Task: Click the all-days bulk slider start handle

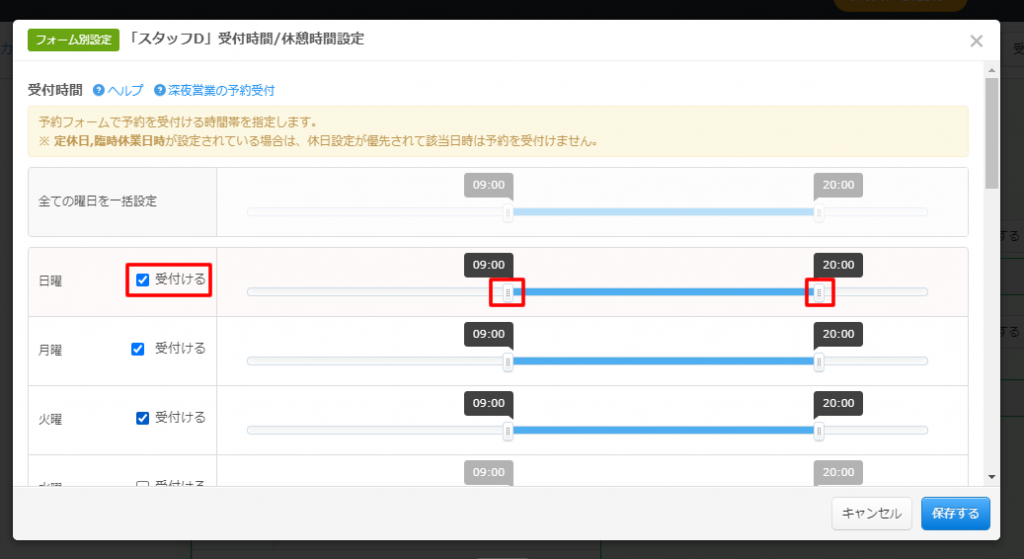Action: [508, 213]
